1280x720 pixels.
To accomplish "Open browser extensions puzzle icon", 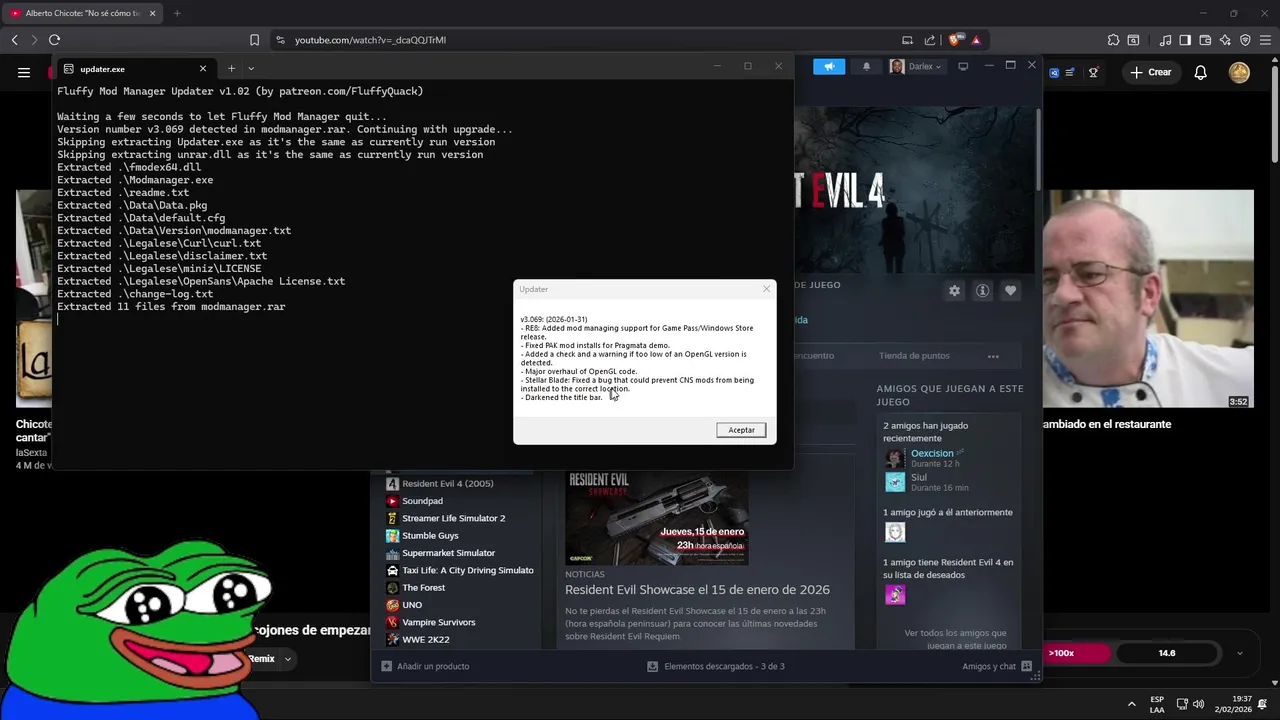I will (x=1113, y=40).
